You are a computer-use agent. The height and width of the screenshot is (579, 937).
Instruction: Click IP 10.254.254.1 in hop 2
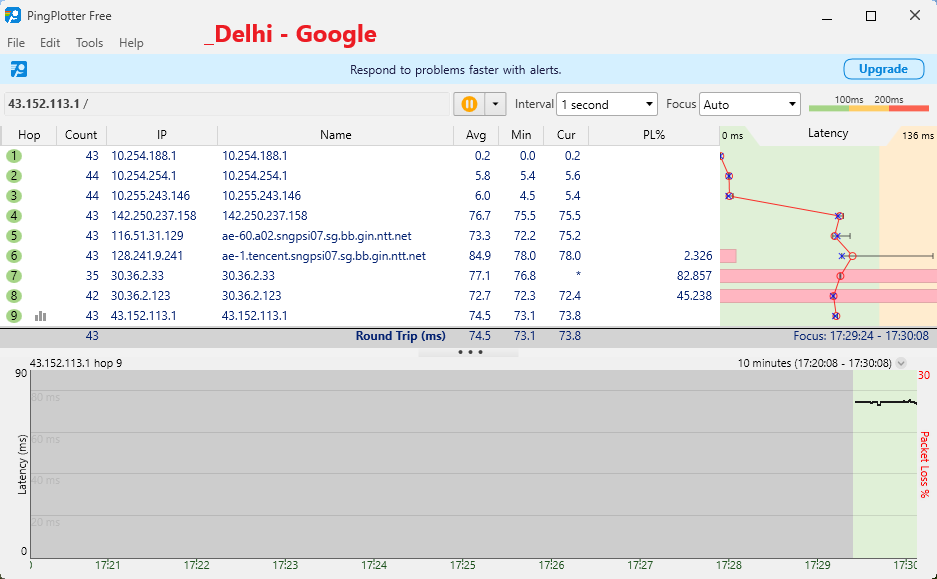click(144, 176)
